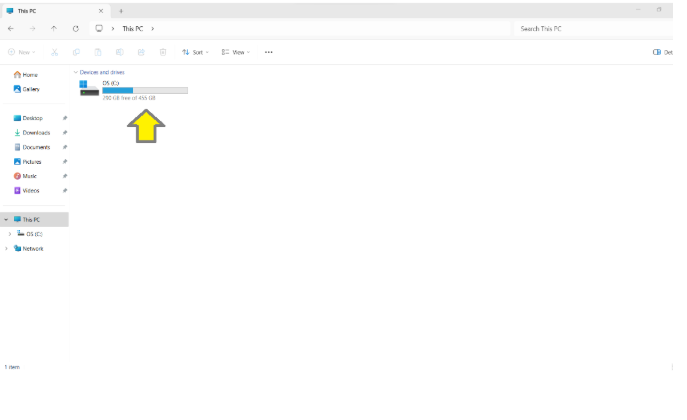The width and height of the screenshot is (687, 420).
Task: Expand the Network tree node
Action: point(8,248)
